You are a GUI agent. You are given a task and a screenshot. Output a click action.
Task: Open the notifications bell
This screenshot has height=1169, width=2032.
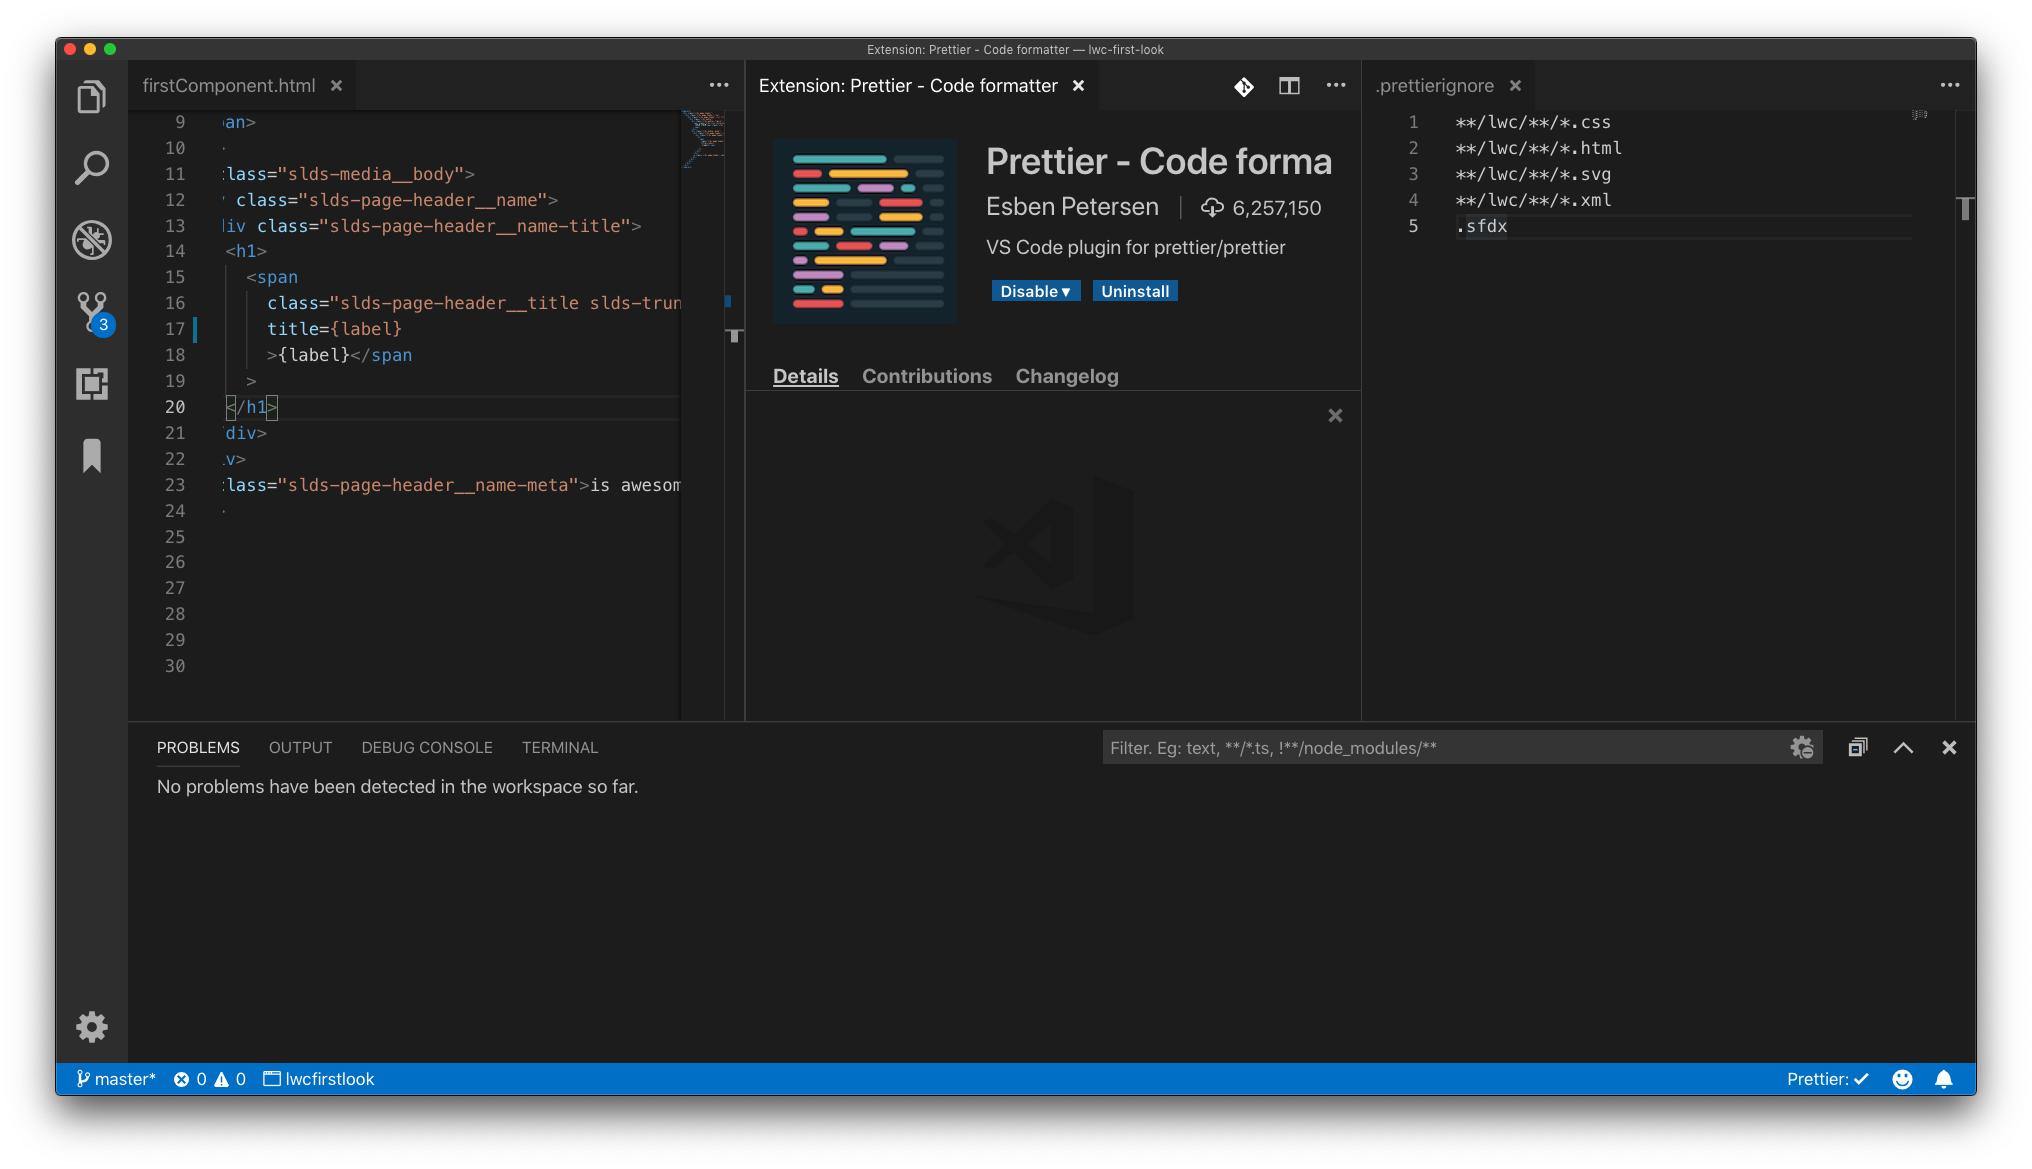pos(1944,1079)
